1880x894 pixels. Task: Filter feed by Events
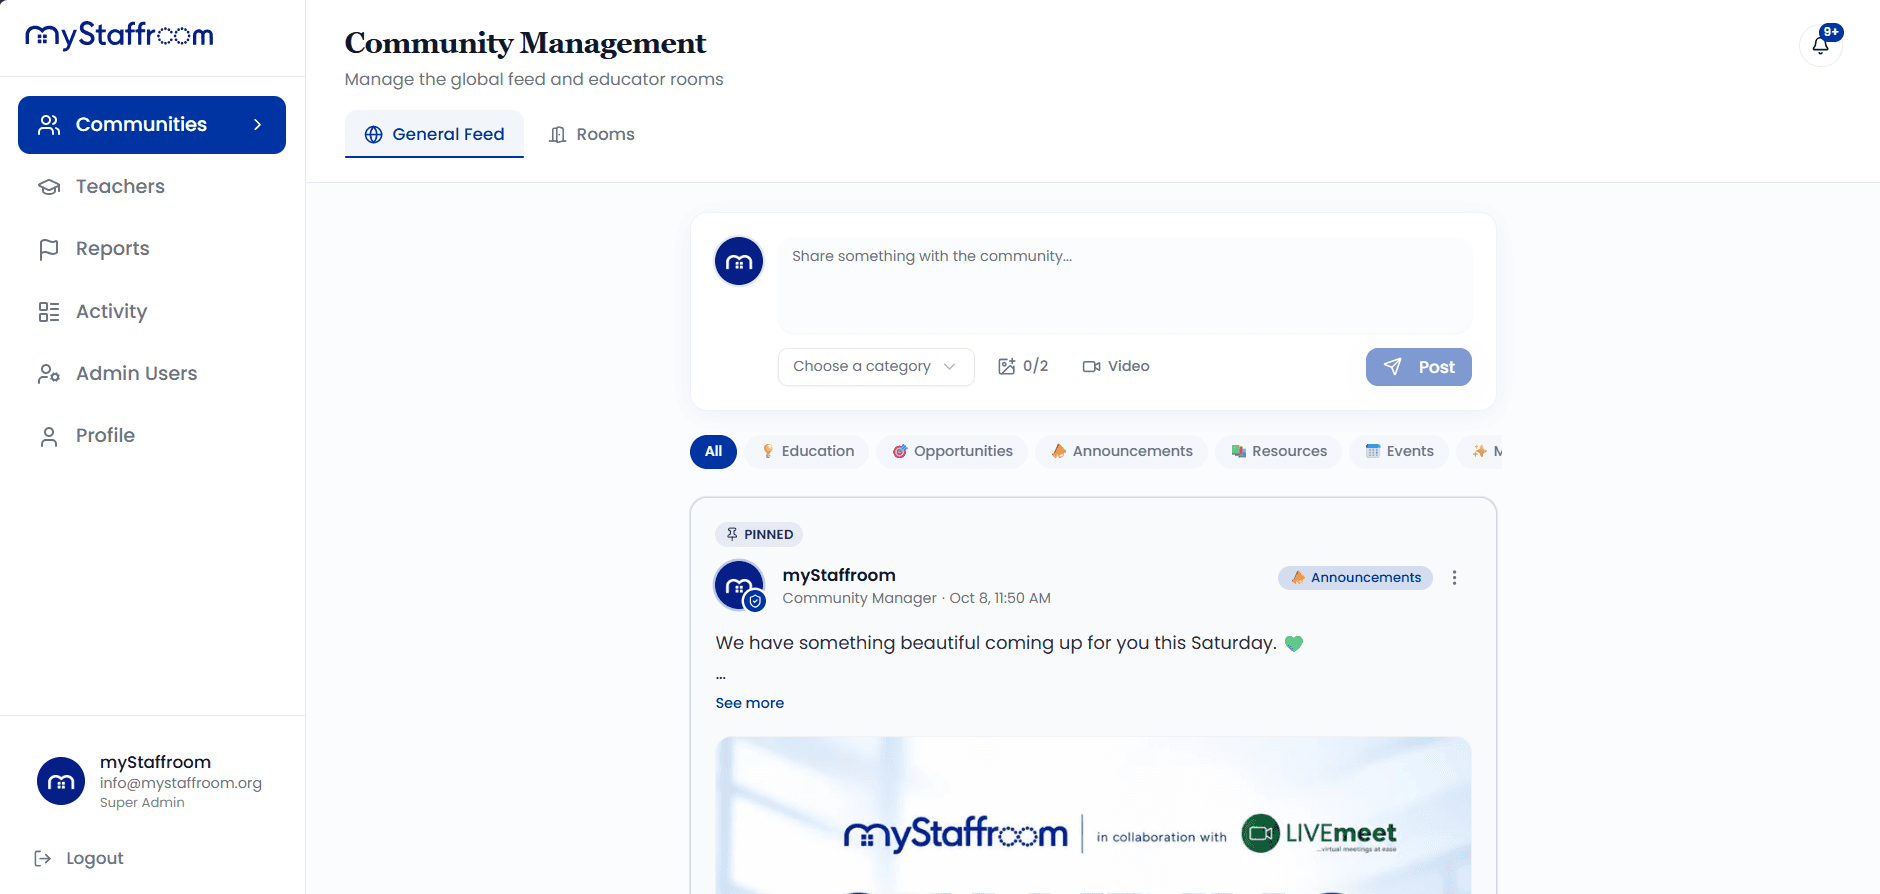(x=1399, y=451)
